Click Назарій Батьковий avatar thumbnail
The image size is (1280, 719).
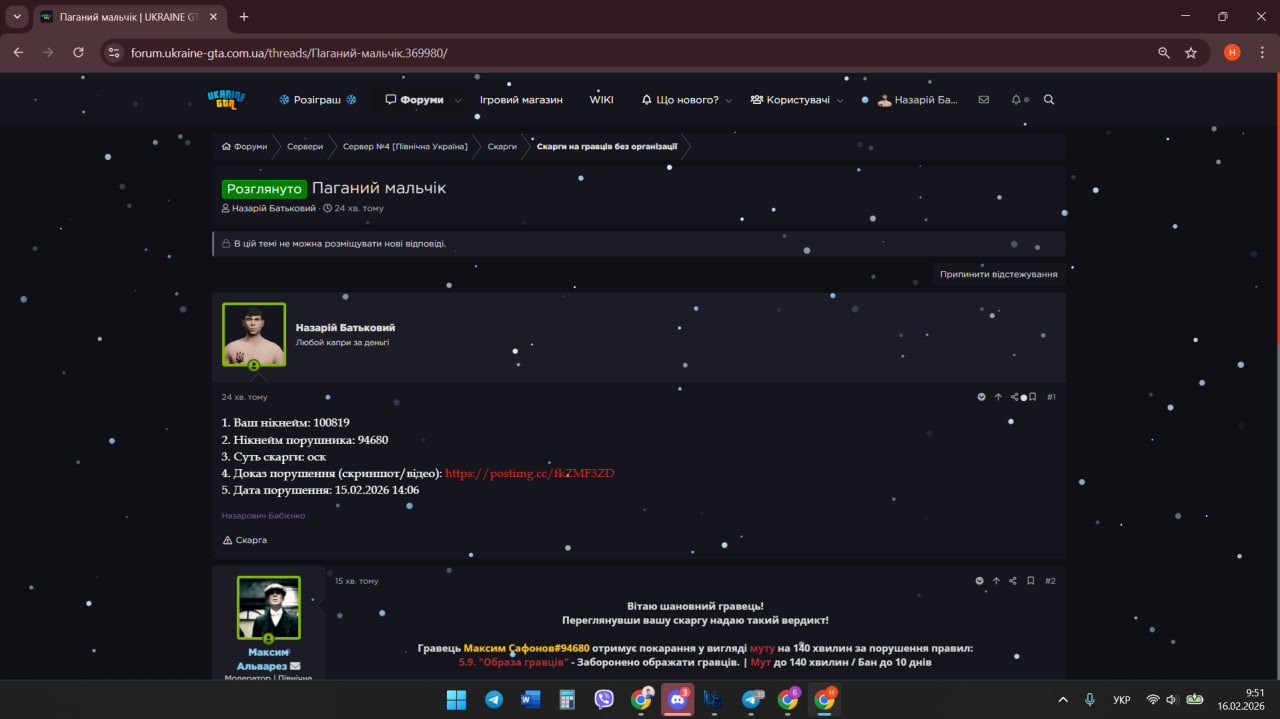tap(254, 335)
